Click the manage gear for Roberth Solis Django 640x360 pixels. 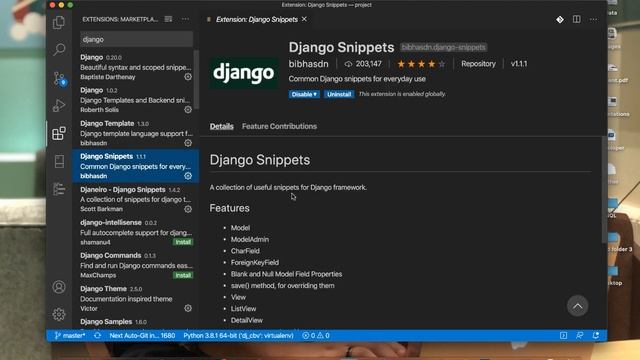188,109
